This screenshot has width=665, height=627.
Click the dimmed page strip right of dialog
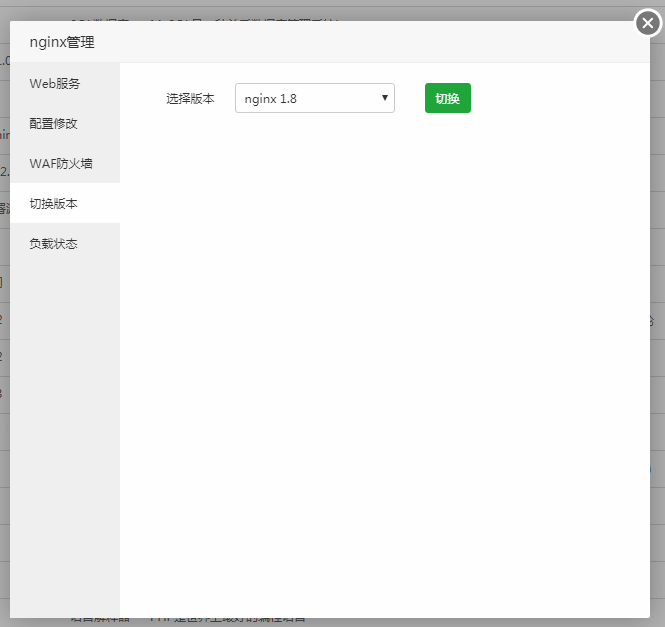pyautogui.click(x=657, y=400)
